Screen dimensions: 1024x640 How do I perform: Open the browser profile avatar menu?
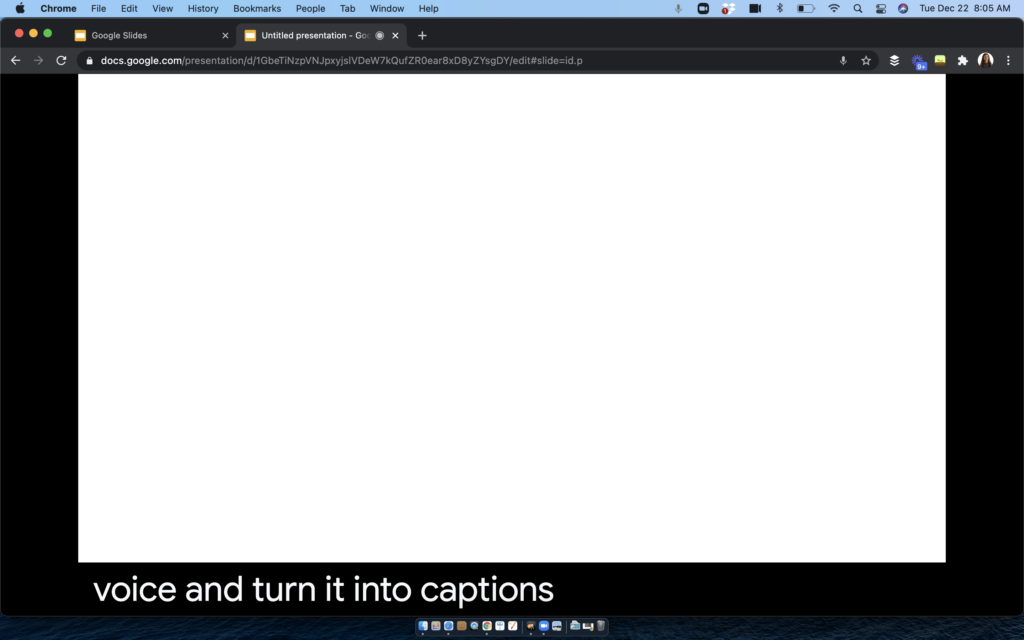[x=986, y=60]
